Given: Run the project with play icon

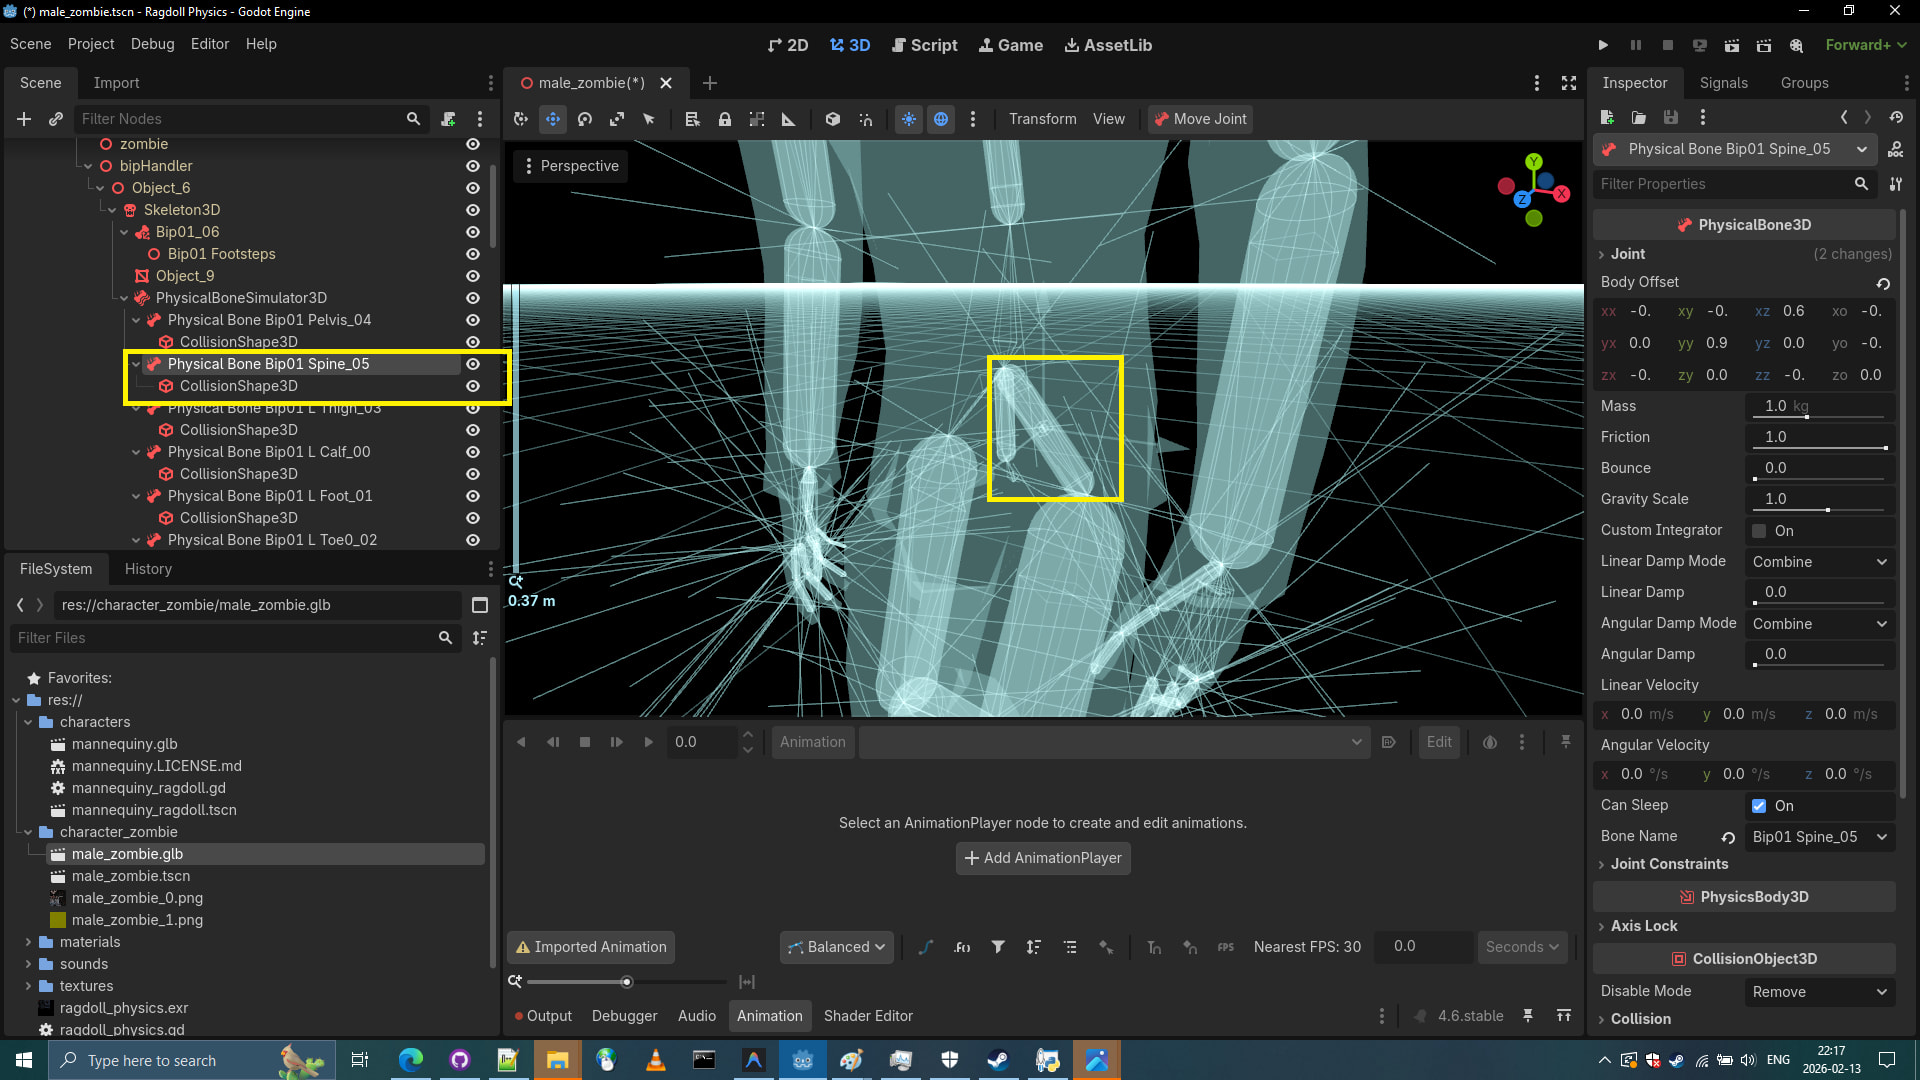Looking at the screenshot, I should [1603, 45].
